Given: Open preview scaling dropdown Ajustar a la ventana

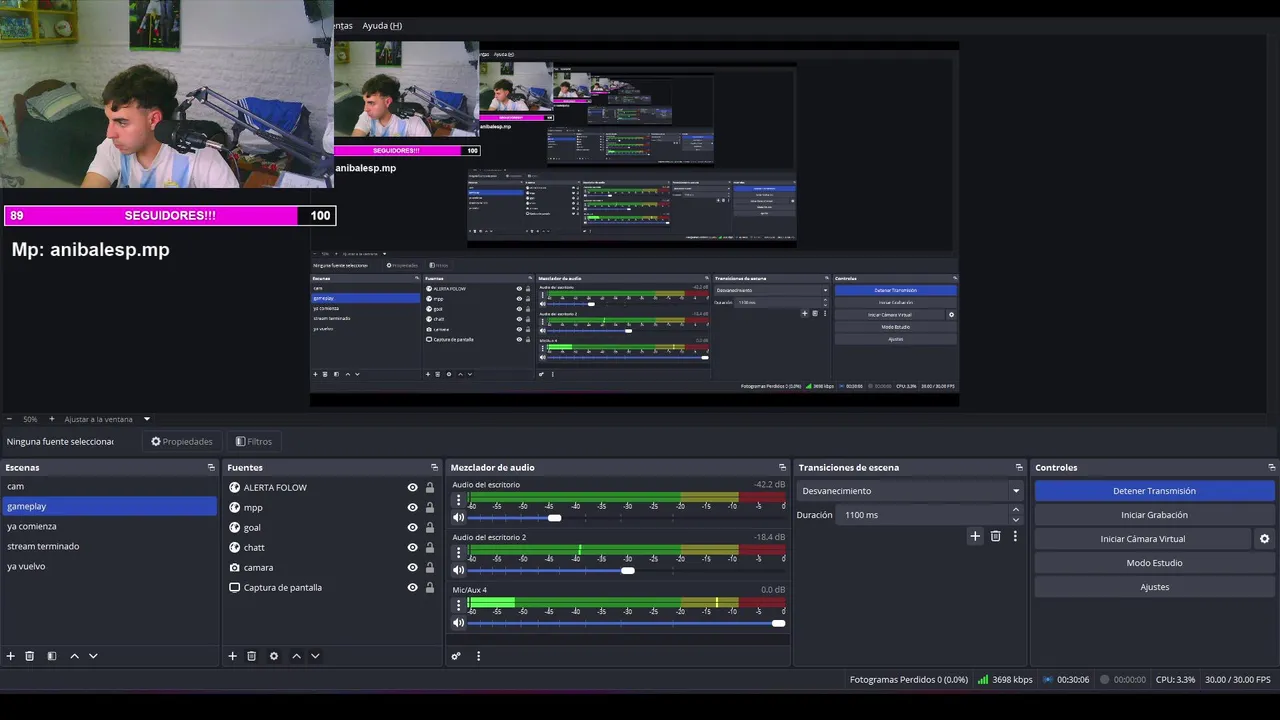Looking at the screenshot, I should coord(106,419).
